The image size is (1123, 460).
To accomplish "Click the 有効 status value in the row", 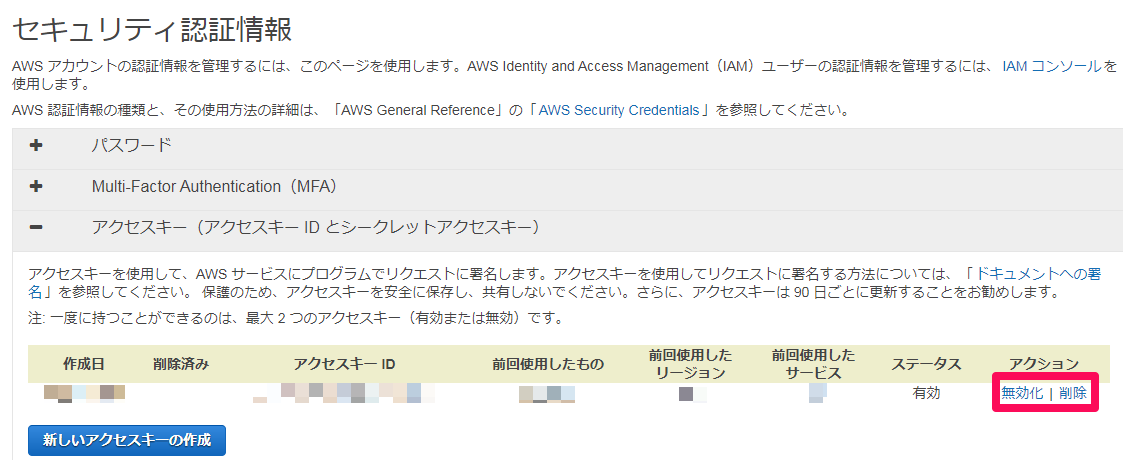I will (926, 393).
